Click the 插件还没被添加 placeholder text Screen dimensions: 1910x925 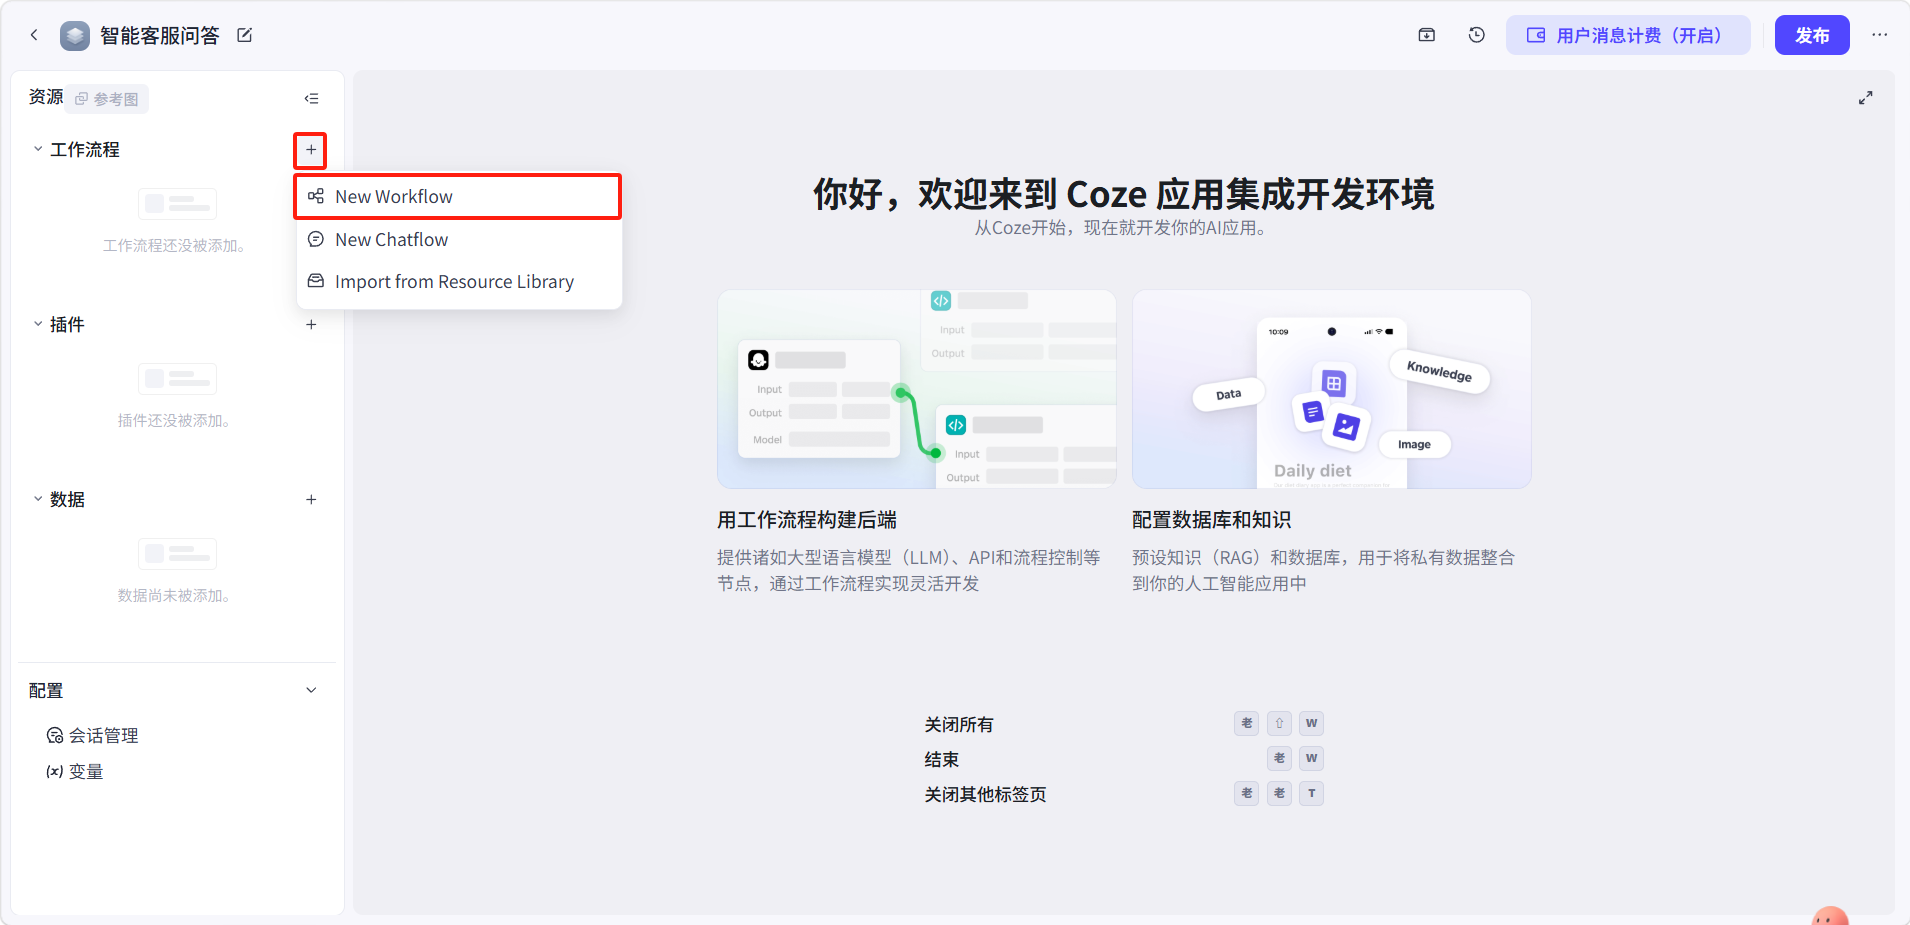tap(176, 421)
